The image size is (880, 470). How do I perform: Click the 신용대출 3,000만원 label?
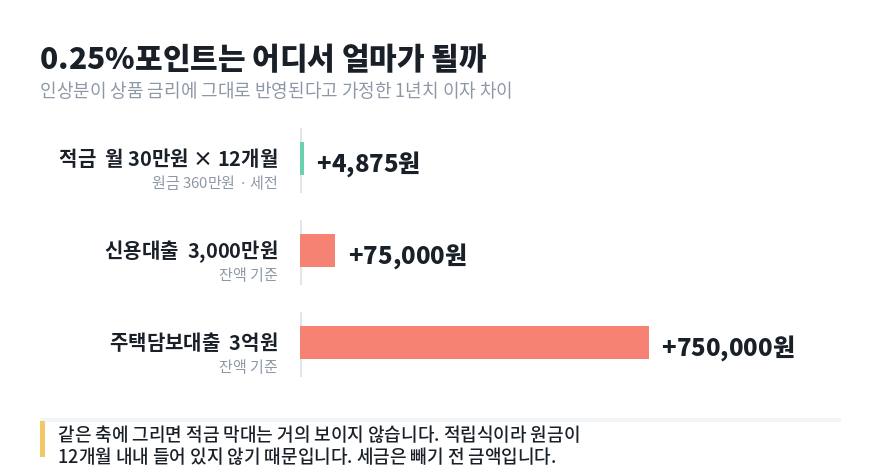click(x=192, y=250)
